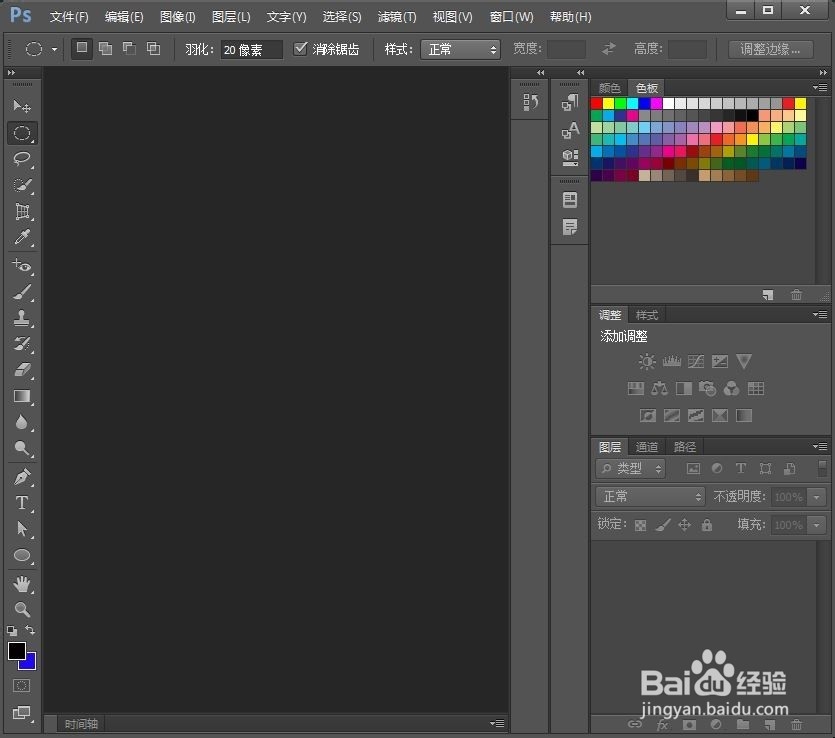835x738 pixels.
Task: Select the Hand tool
Action: tap(22, 584)
